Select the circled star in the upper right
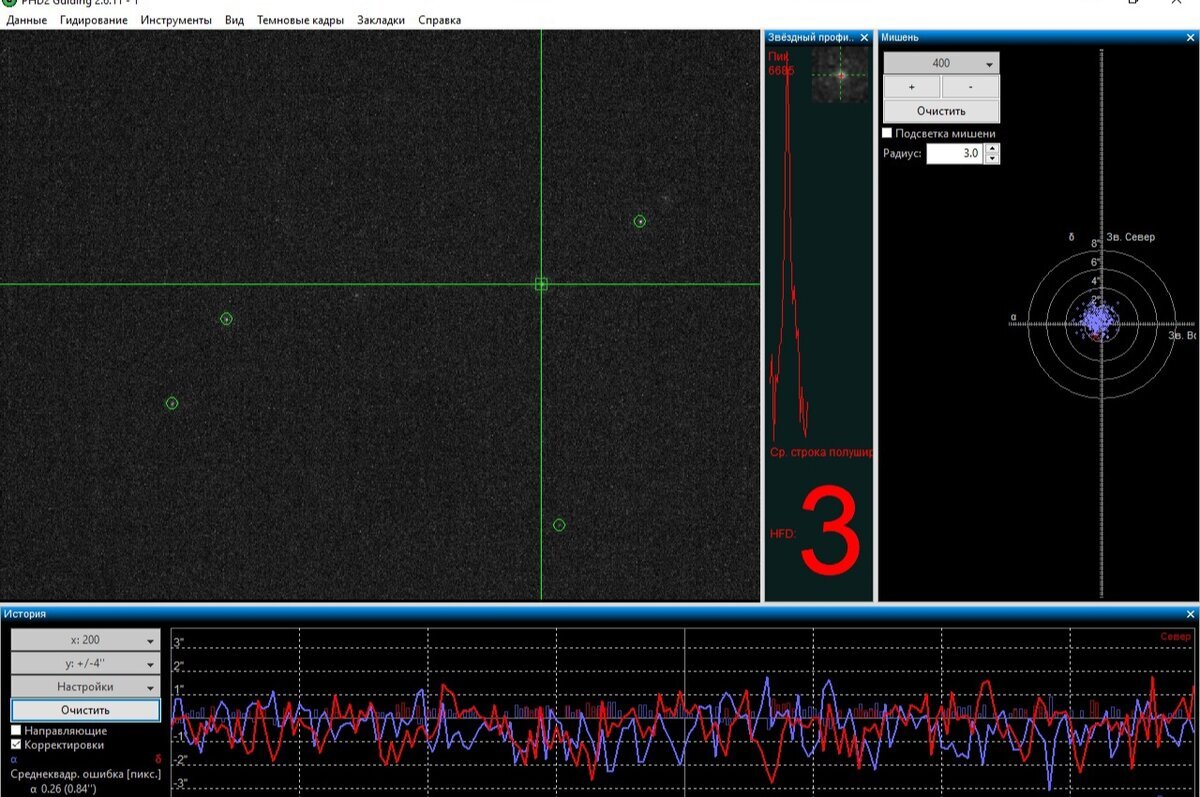Viewport: 1200px width, 797px height. (640, 221)
